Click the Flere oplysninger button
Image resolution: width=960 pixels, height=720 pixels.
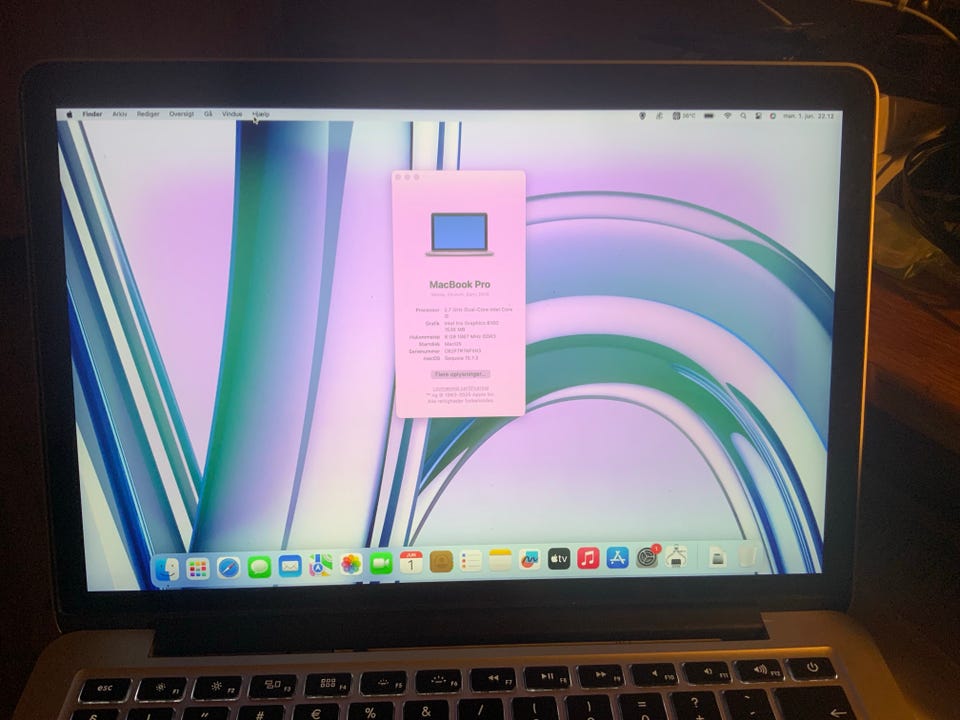tap(460, 374)
